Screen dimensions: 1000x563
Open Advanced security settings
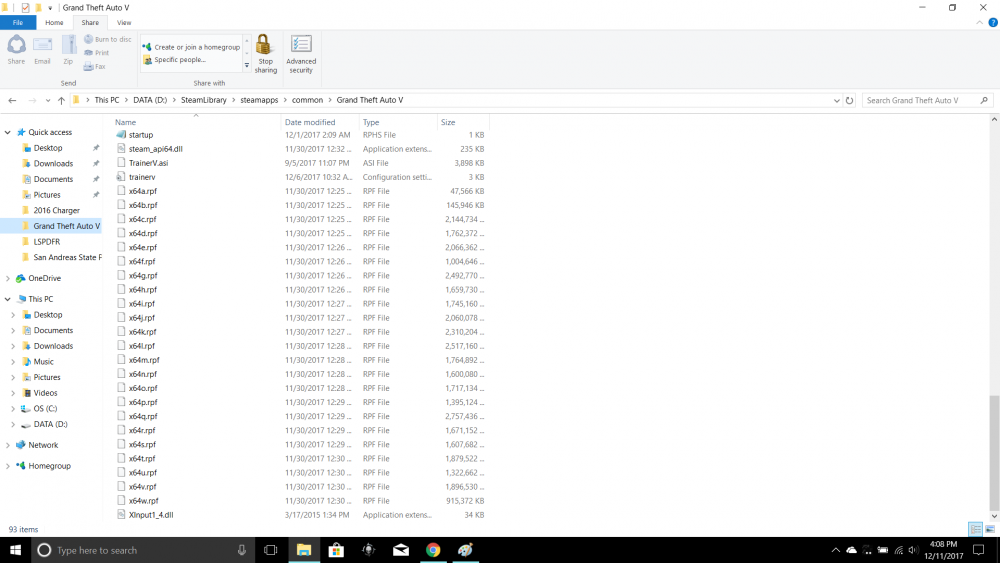301,54
